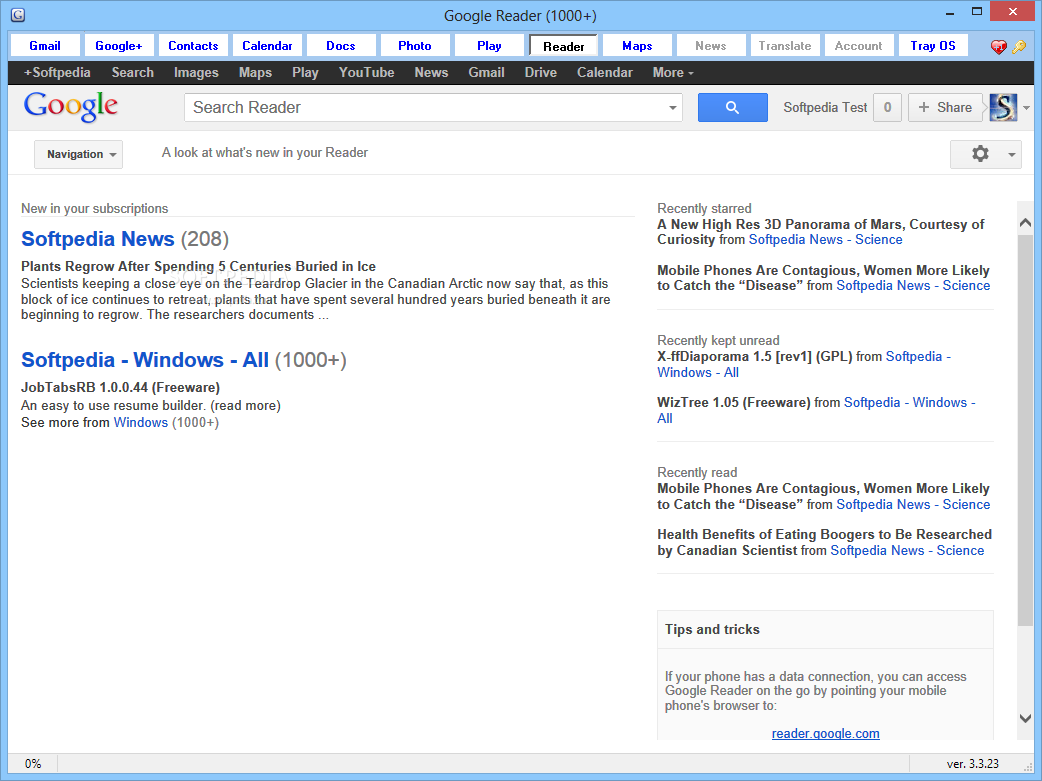Image resolution: width=1042 pixels, height=781 pixels.
Task: Open the Maps tab in top row
Action: 637,46
